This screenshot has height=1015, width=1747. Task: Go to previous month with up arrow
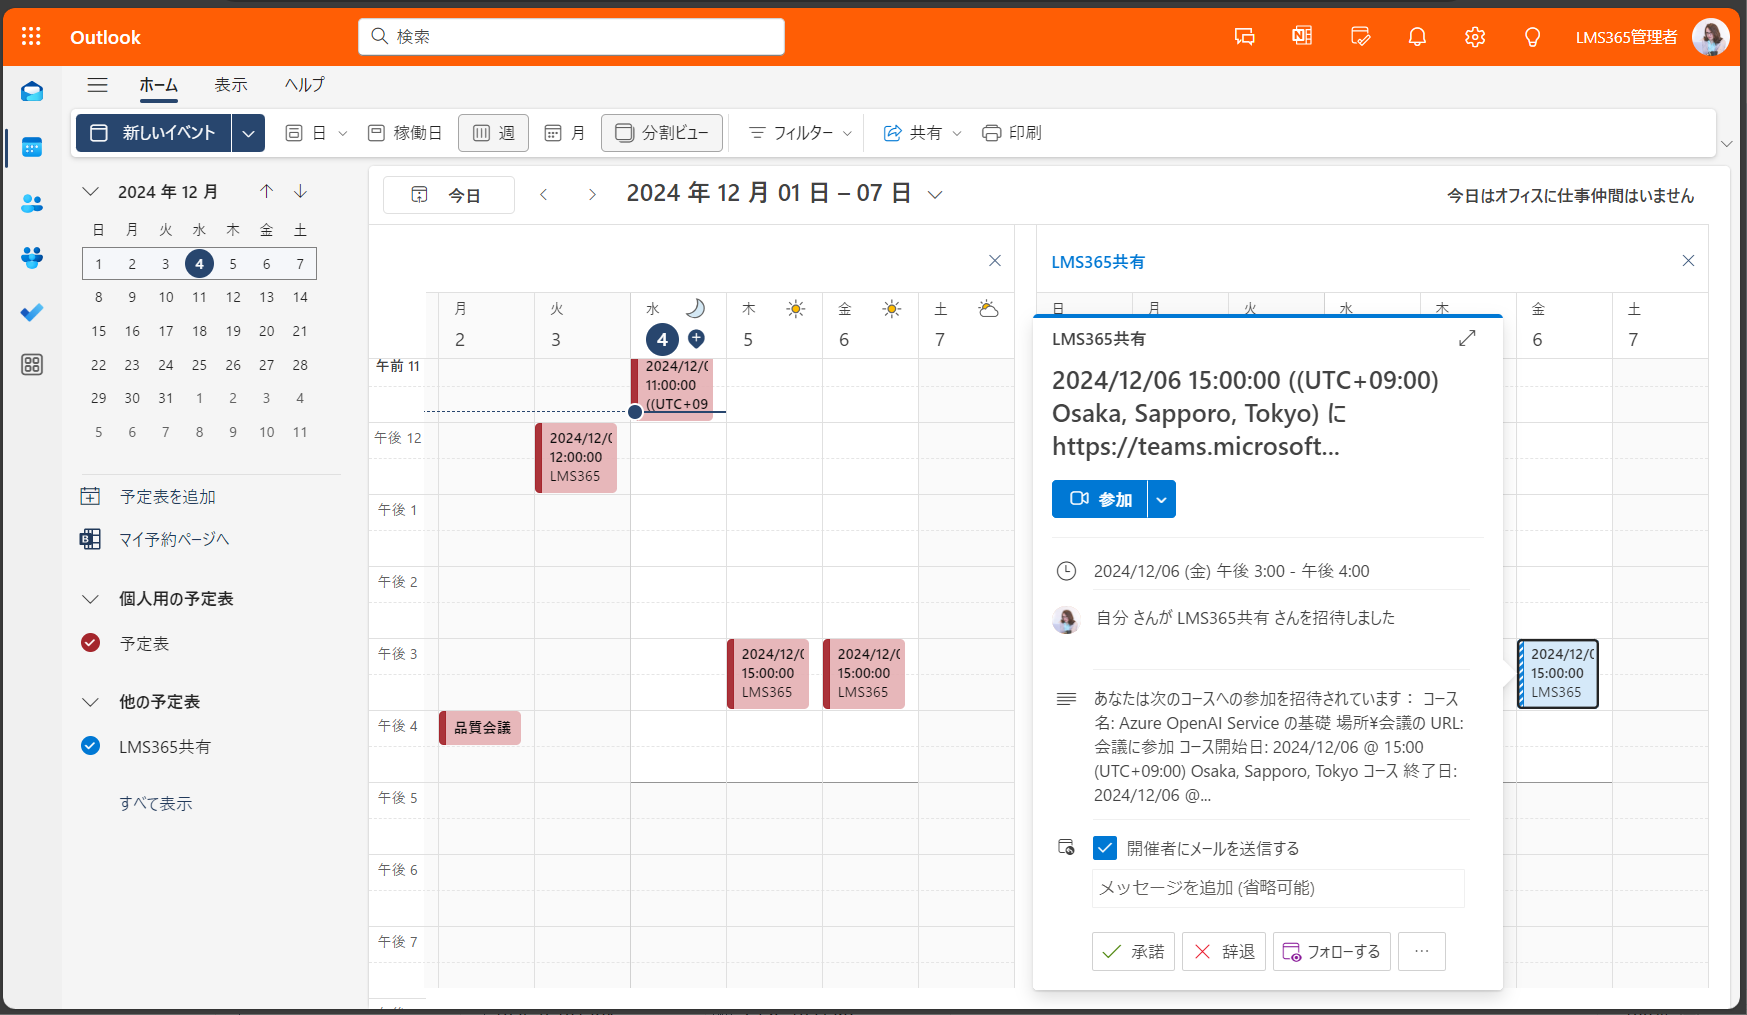[266, 191]
